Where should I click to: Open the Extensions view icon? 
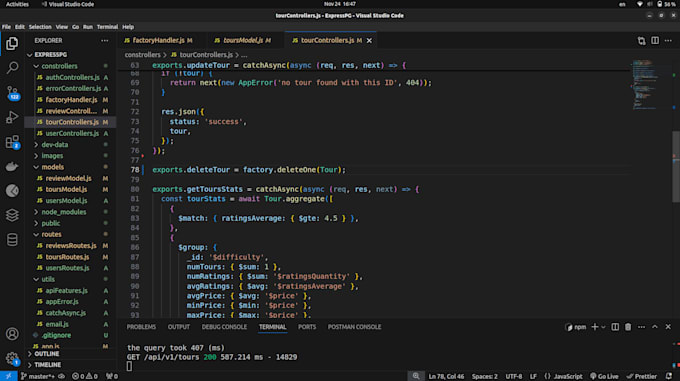(x=12, y=142)
